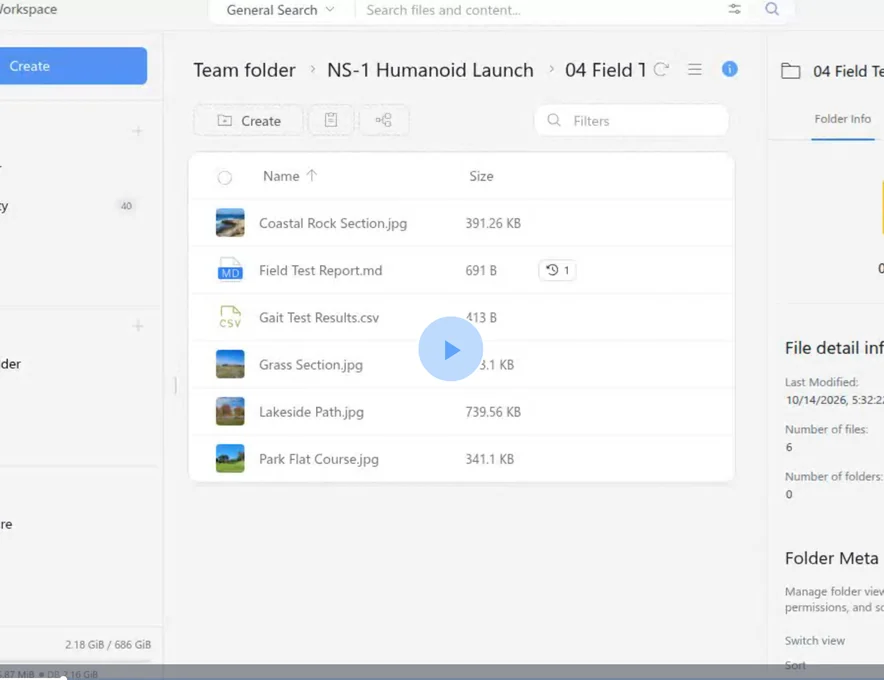Click the share tree toolbar icon
Screen dimensions: 884x680
[x=384, y=120]
